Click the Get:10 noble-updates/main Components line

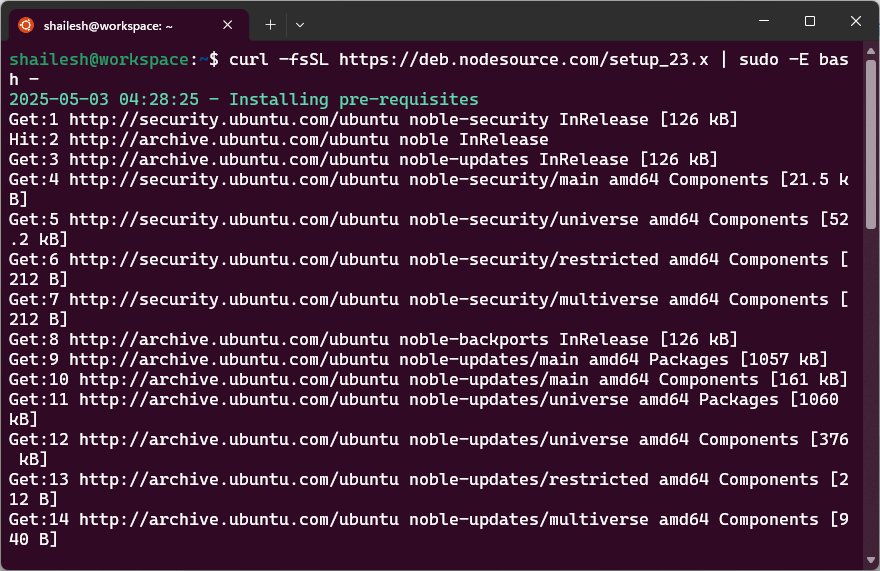(428, 380)
